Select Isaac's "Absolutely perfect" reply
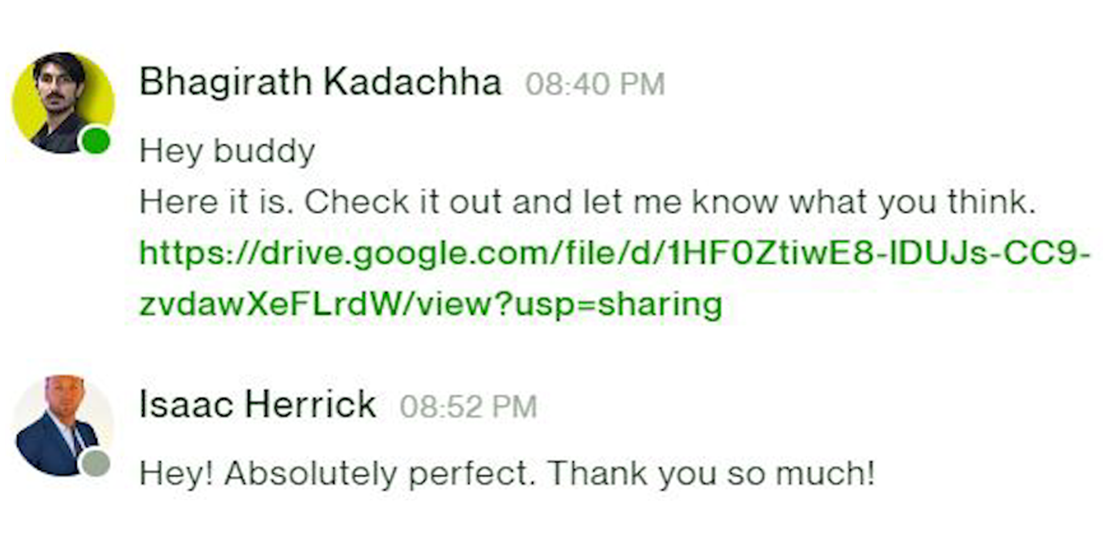This screenshot has height=551, width=1108. click(x=506, y=471)
